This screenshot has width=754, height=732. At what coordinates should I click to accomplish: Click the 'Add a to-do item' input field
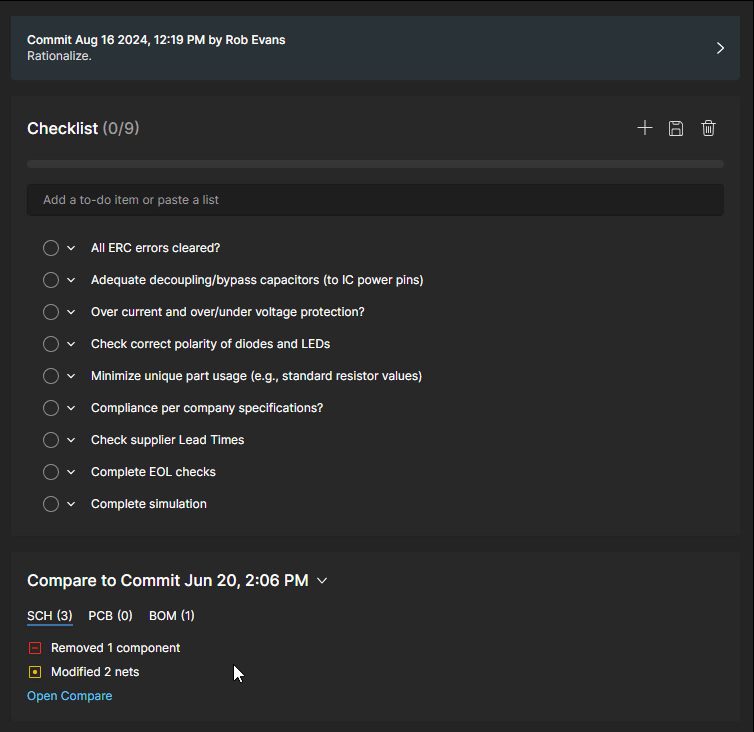pyautogui.click(x=375, y=200)
